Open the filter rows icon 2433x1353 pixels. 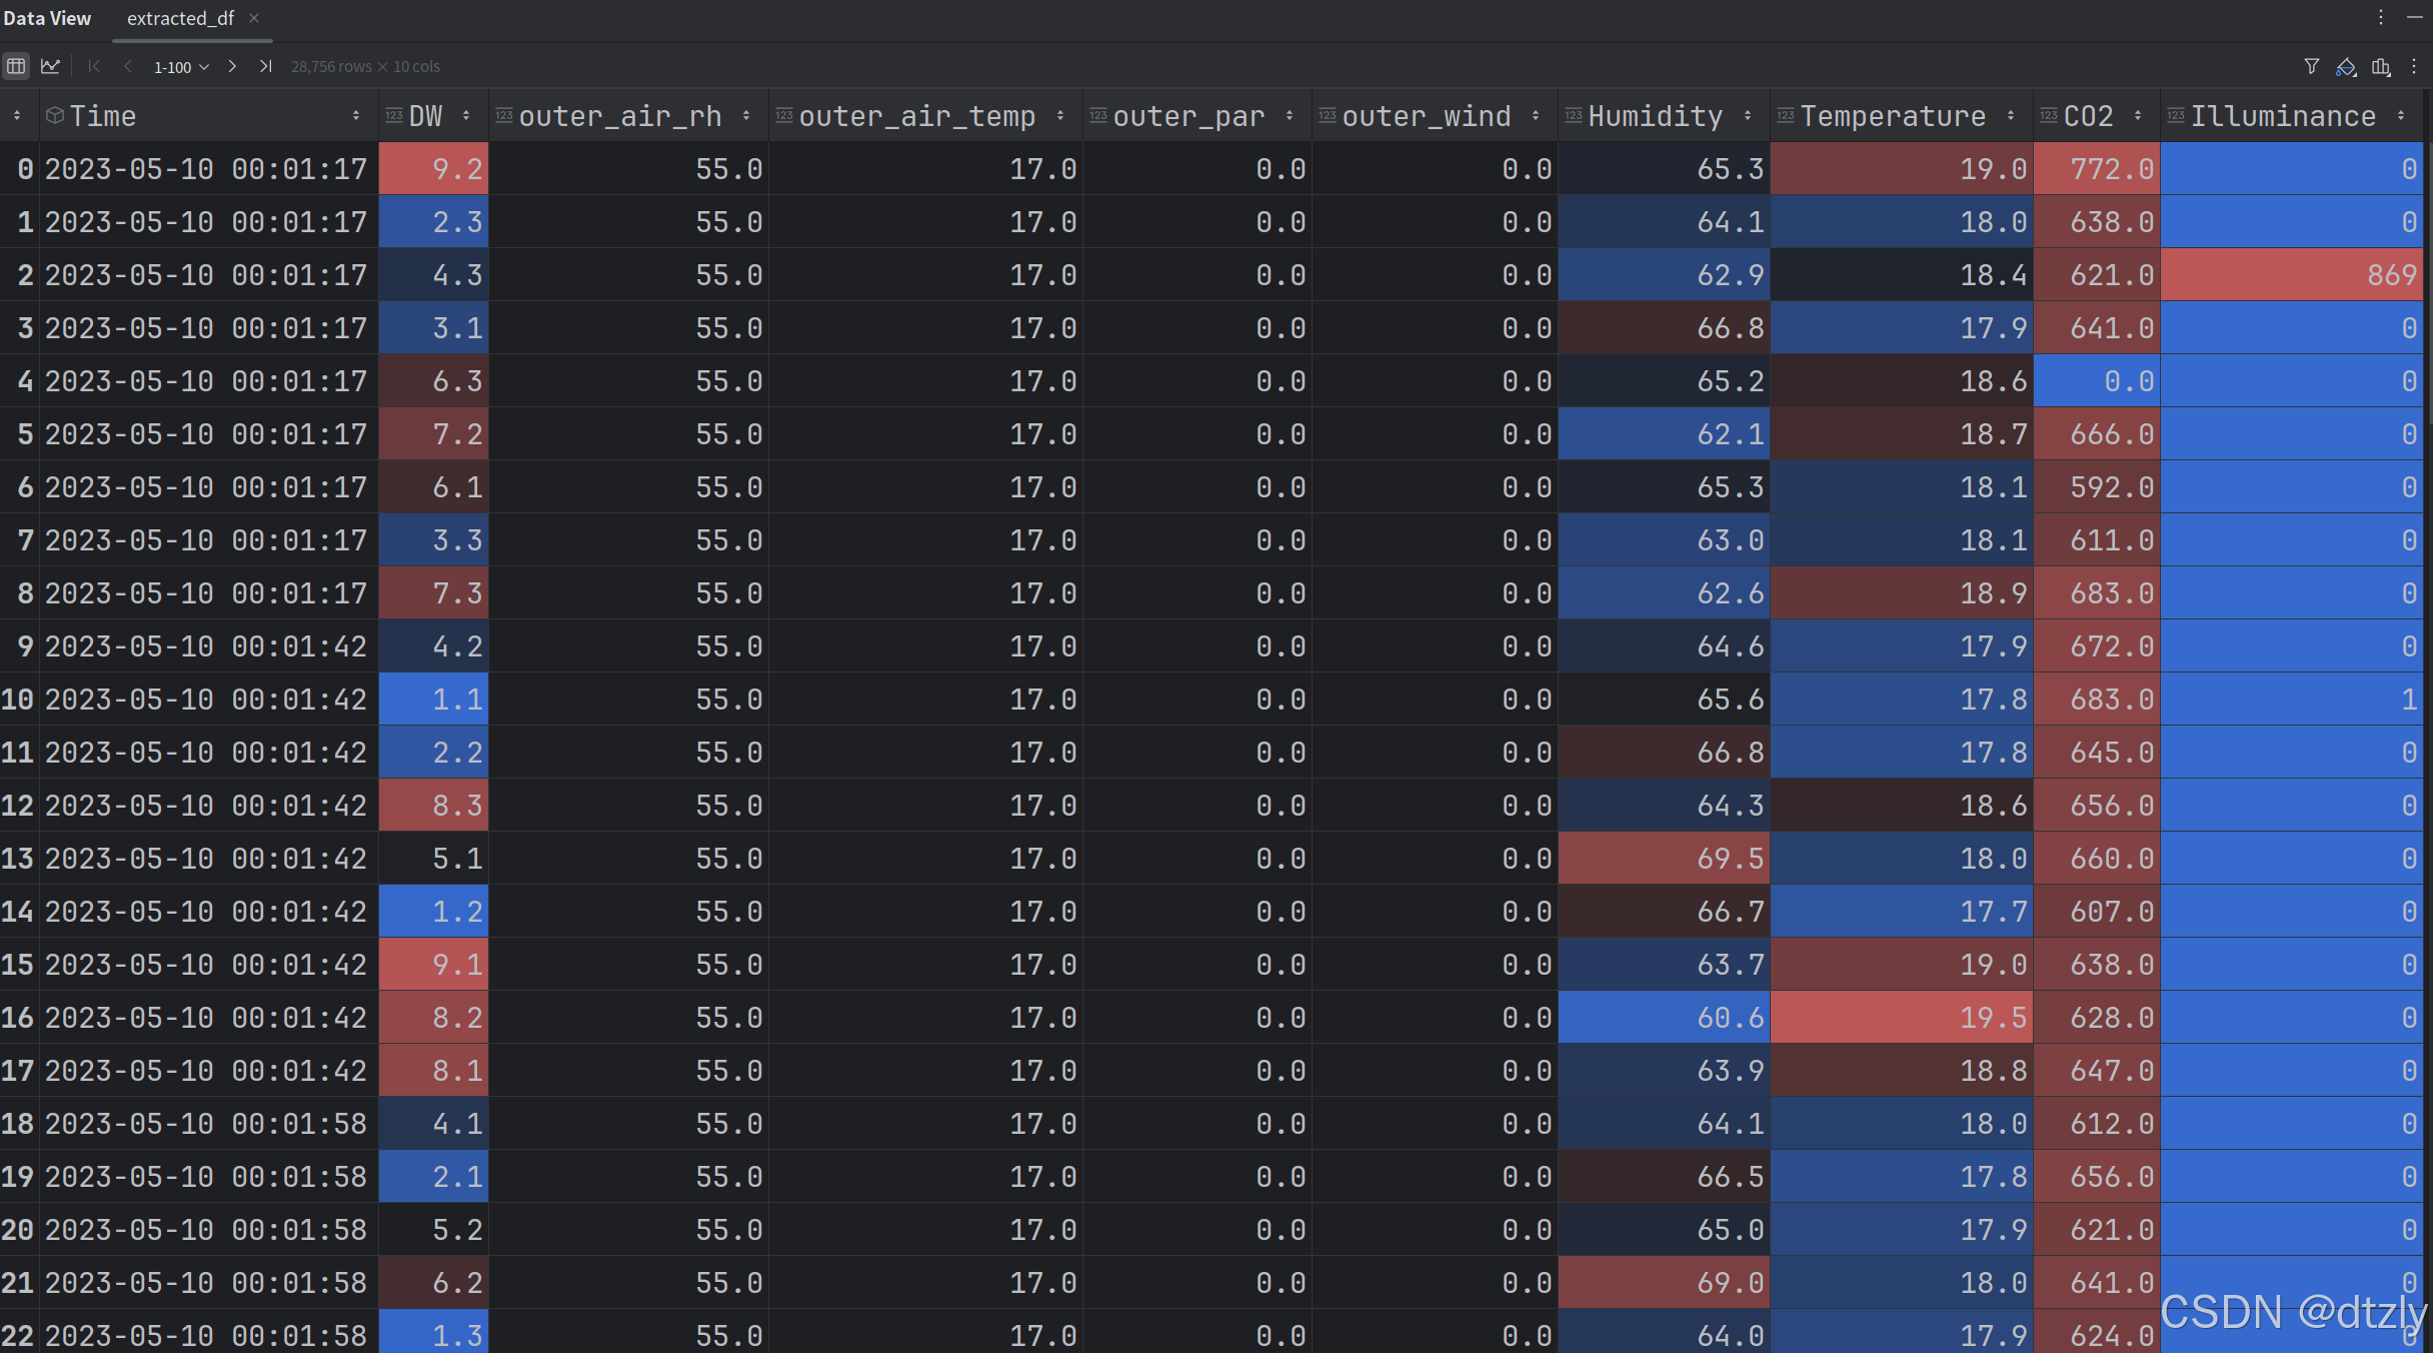[2311, 66]
